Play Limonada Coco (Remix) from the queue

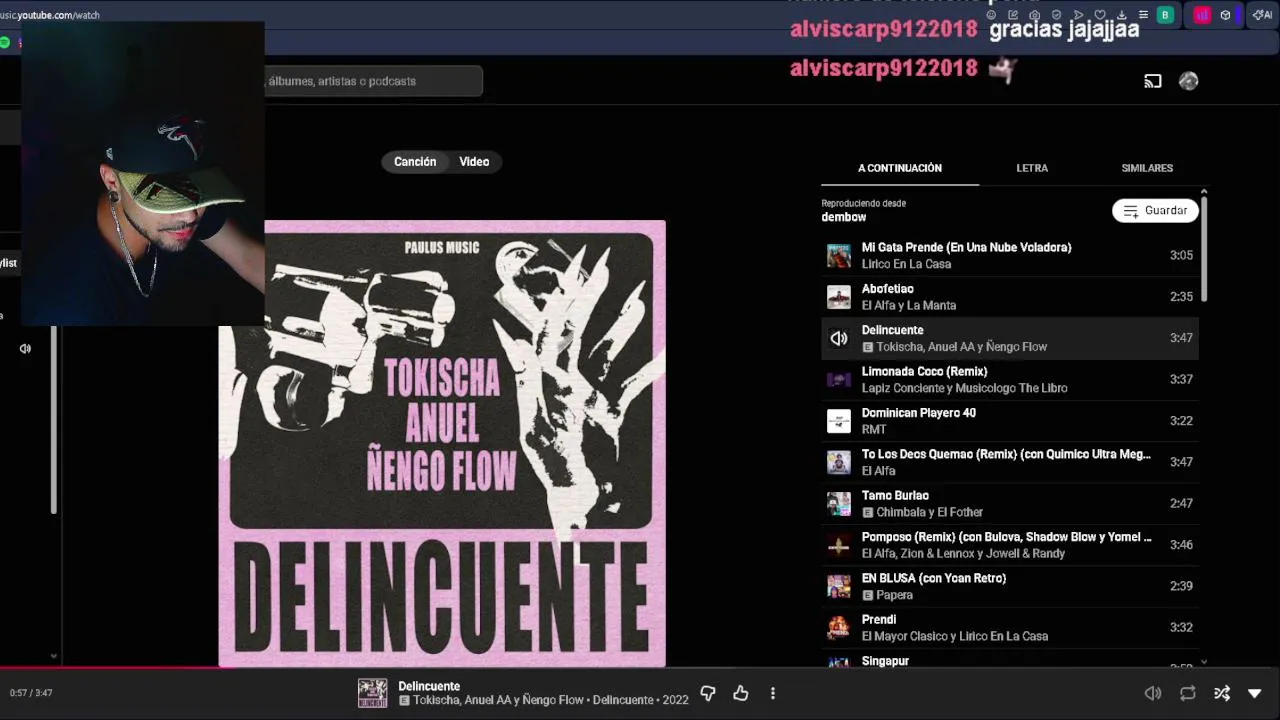point(1010,380)
